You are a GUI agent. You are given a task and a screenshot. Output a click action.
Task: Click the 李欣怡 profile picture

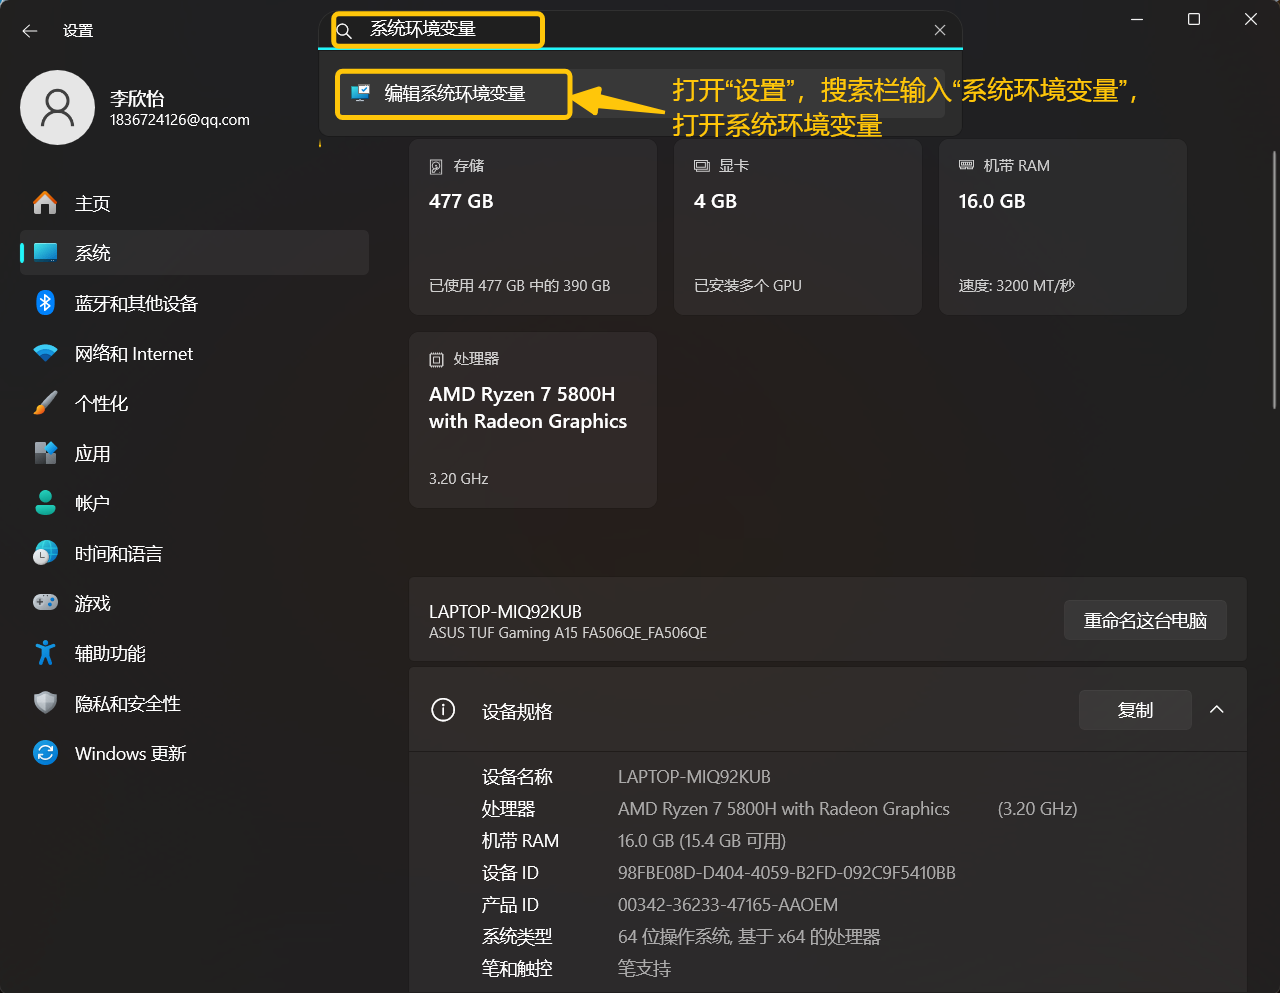tap(57, 107)
